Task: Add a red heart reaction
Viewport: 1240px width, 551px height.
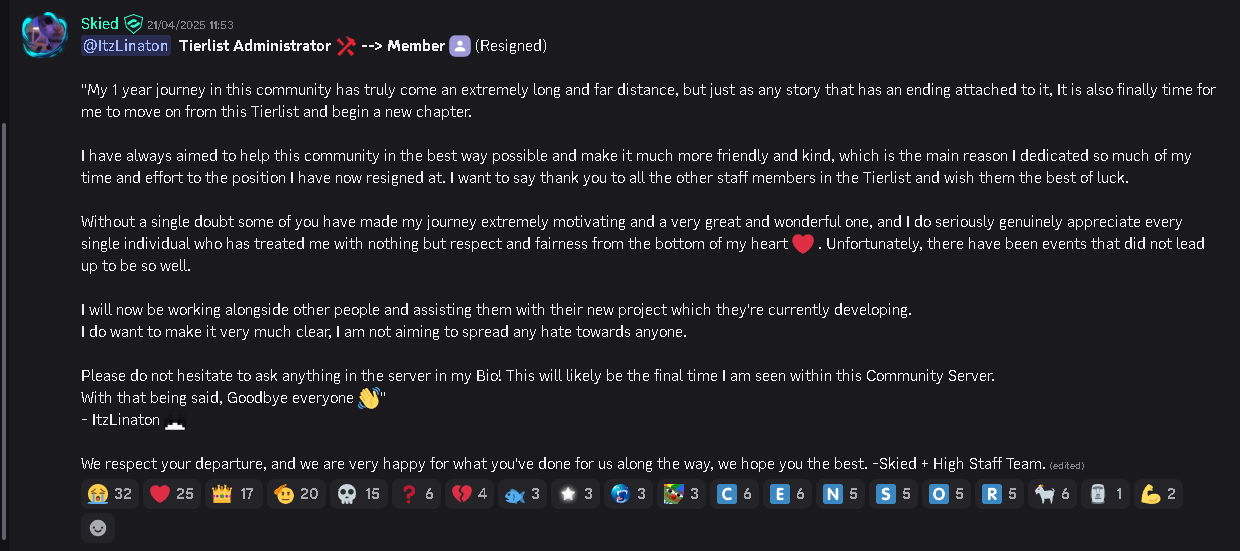Action: pyautogui.click(x=172, y=494)
